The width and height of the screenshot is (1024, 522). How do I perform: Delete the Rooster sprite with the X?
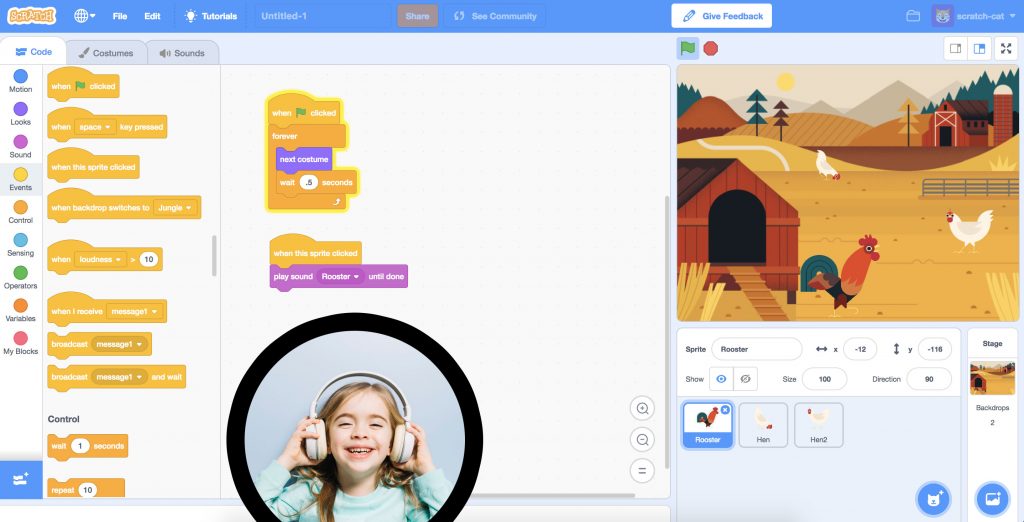click(725, 410)
